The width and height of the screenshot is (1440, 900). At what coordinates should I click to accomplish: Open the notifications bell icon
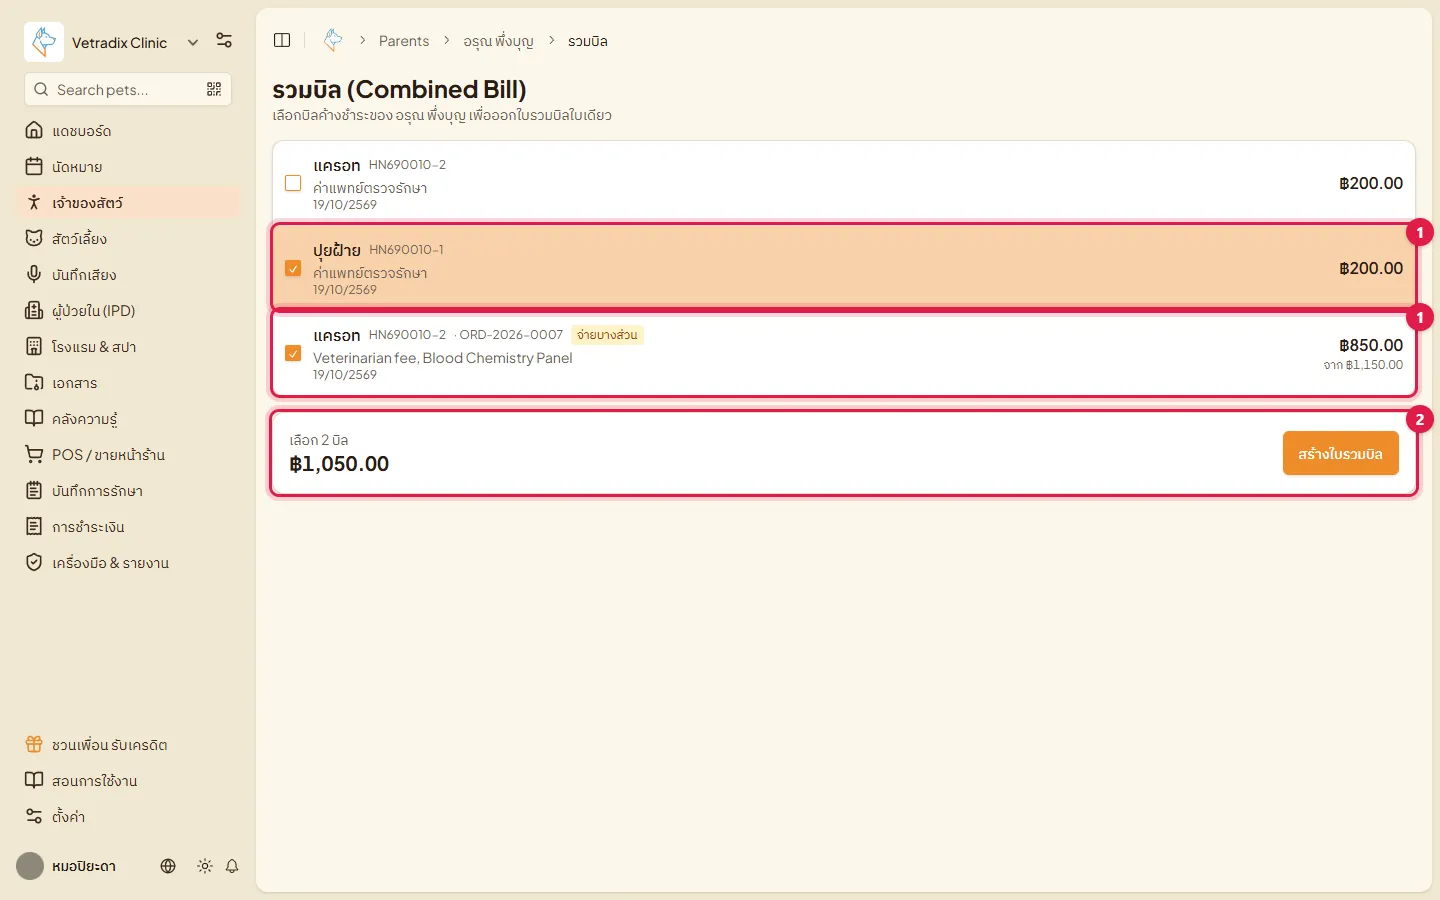232,866
